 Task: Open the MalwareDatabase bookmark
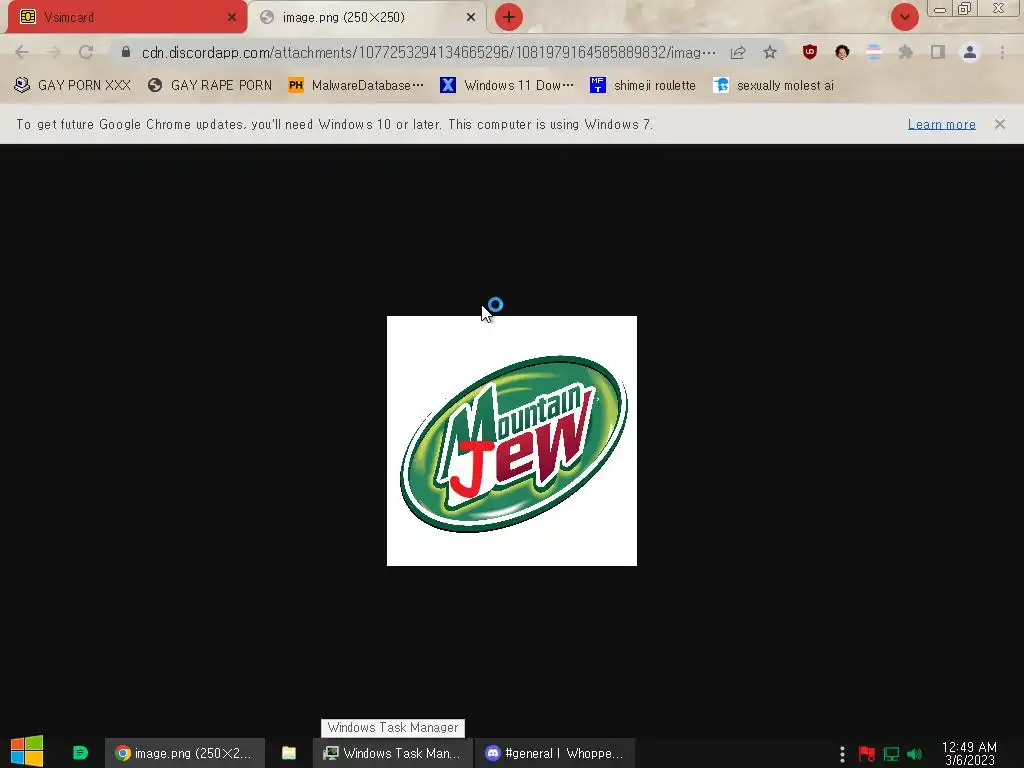coord(356,86)
